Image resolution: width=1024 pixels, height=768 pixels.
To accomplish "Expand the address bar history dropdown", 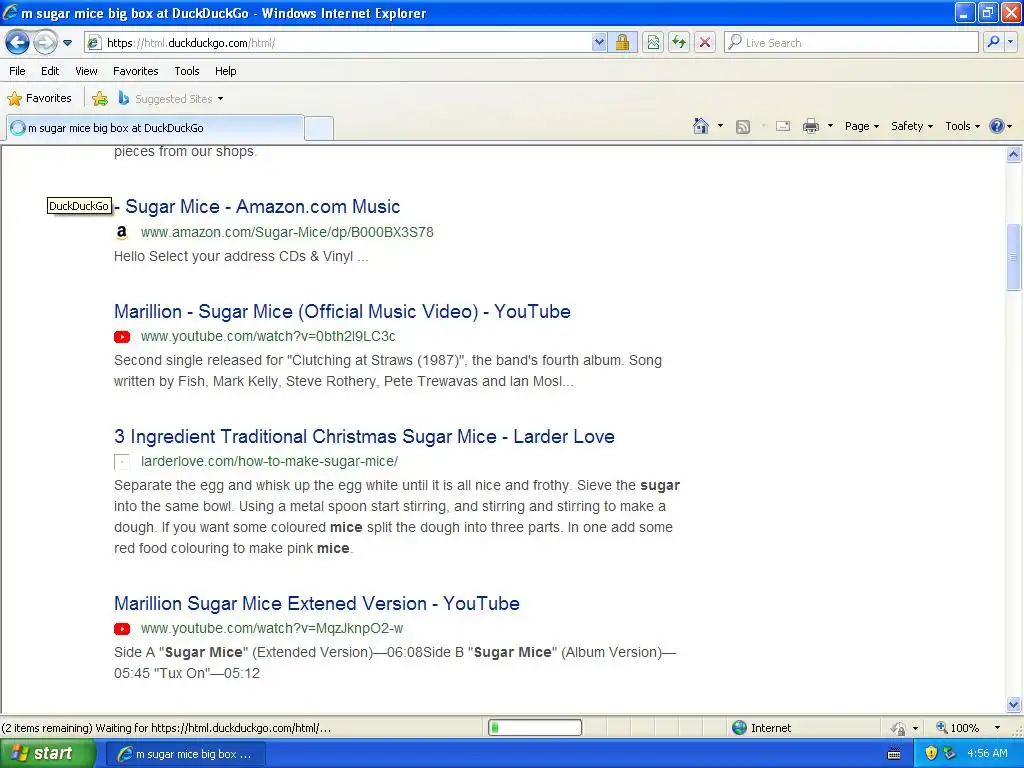I will click(x=599, y=43).
